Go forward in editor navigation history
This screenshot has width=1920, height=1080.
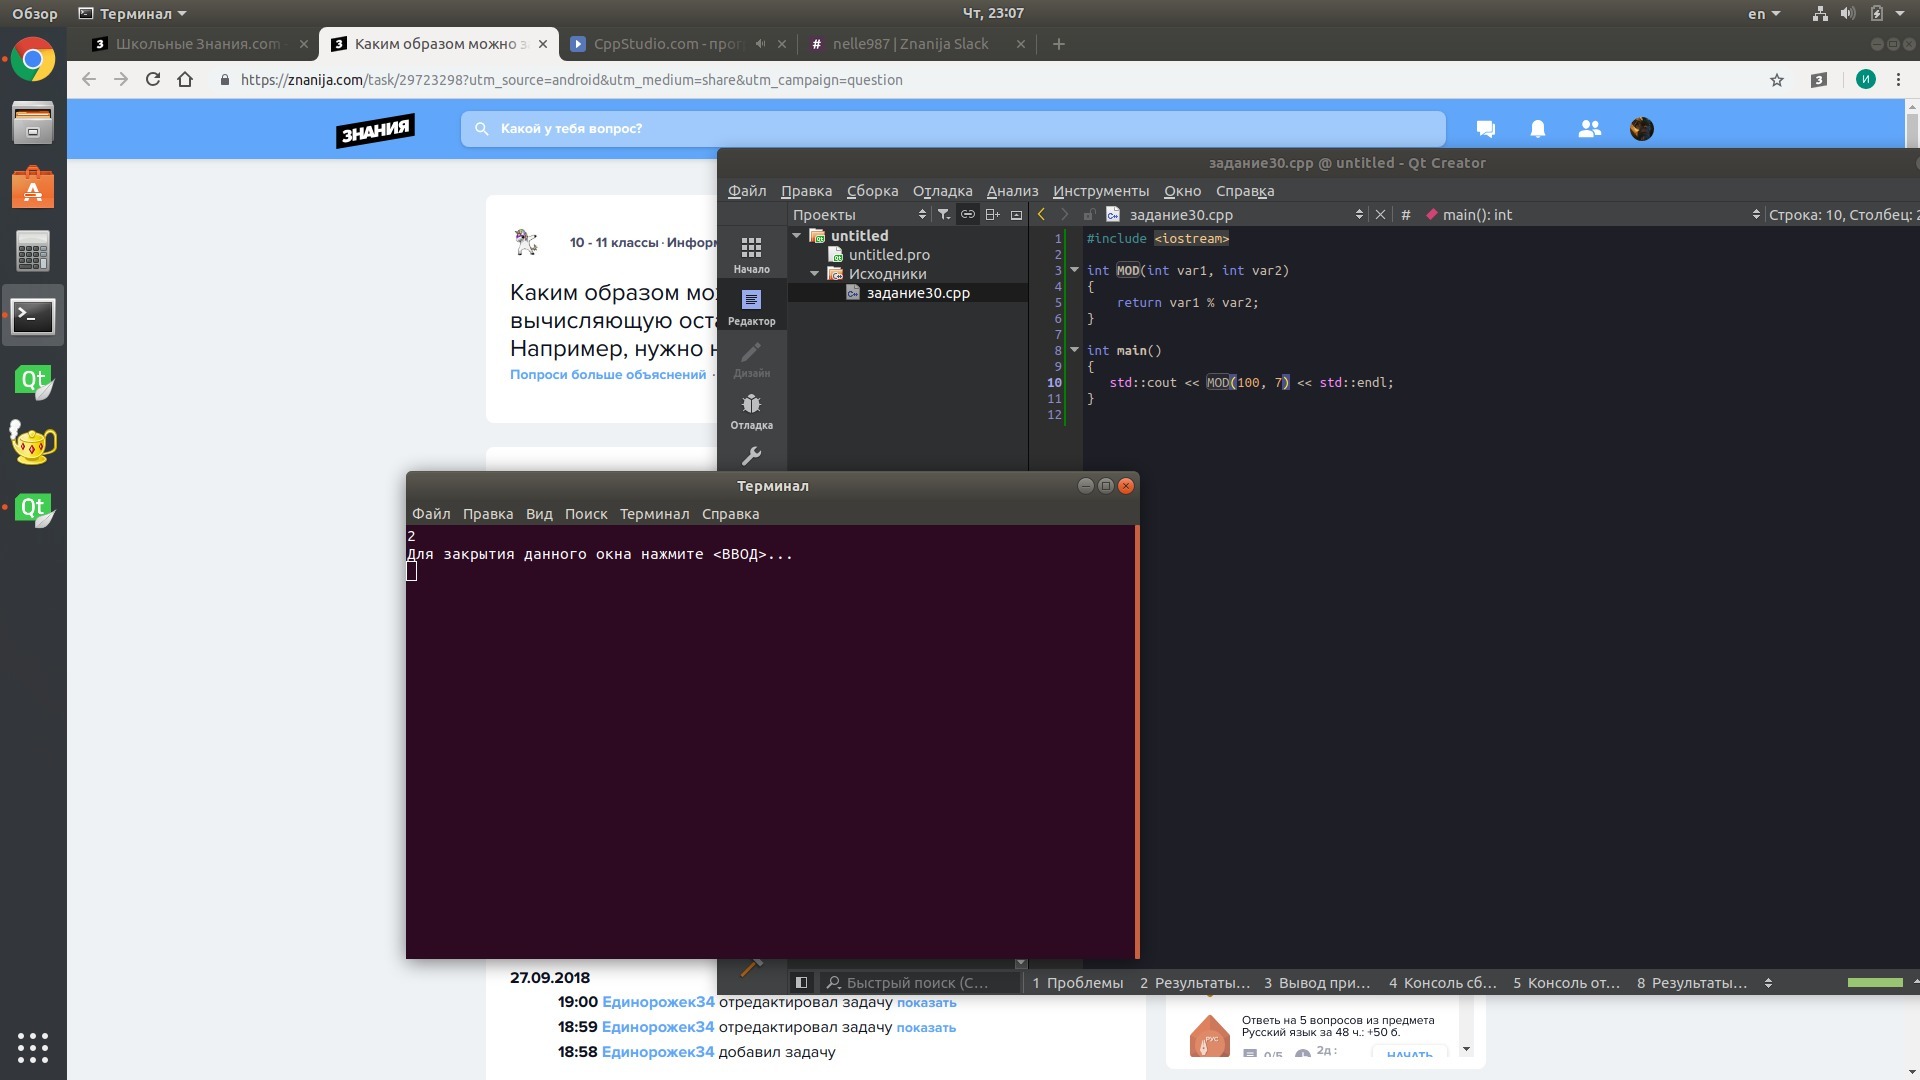pyautogui.click(x=1064, y=214)
